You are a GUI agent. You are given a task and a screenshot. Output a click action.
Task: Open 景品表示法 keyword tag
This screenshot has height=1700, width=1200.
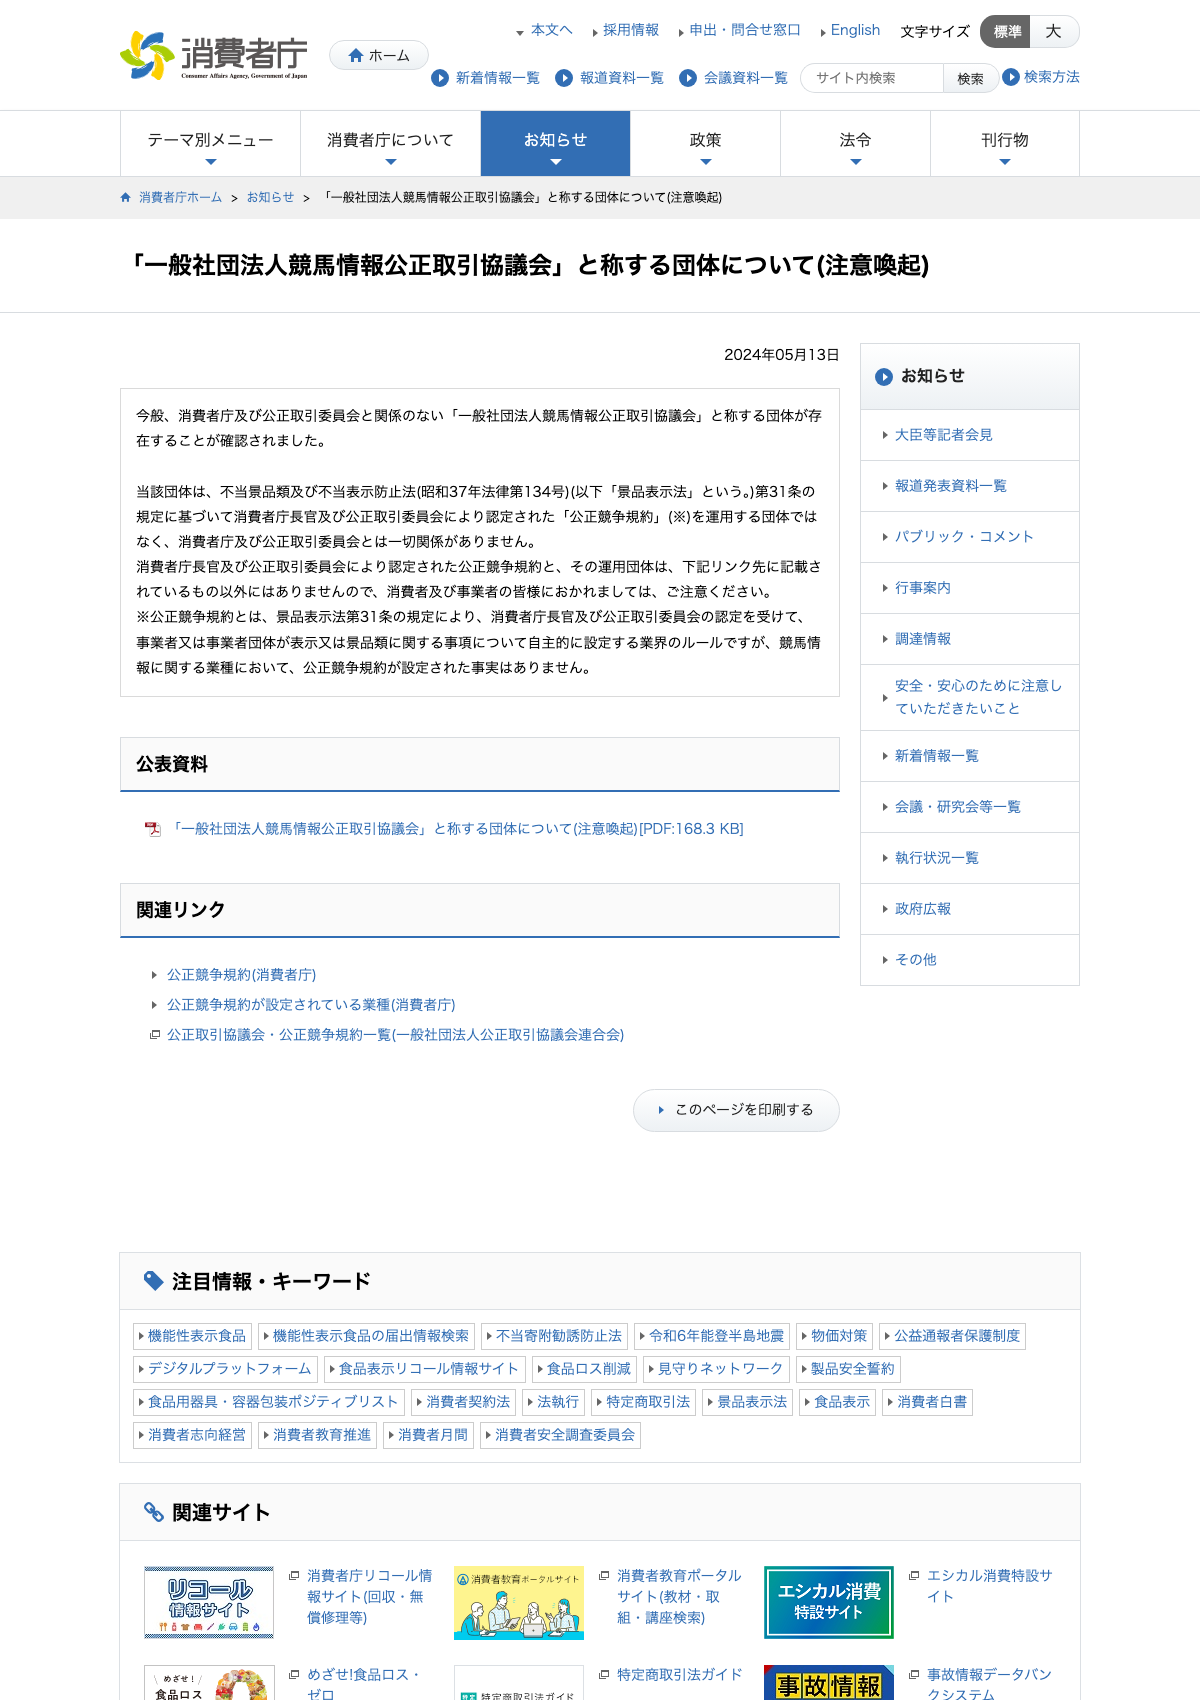point(748,1402)
